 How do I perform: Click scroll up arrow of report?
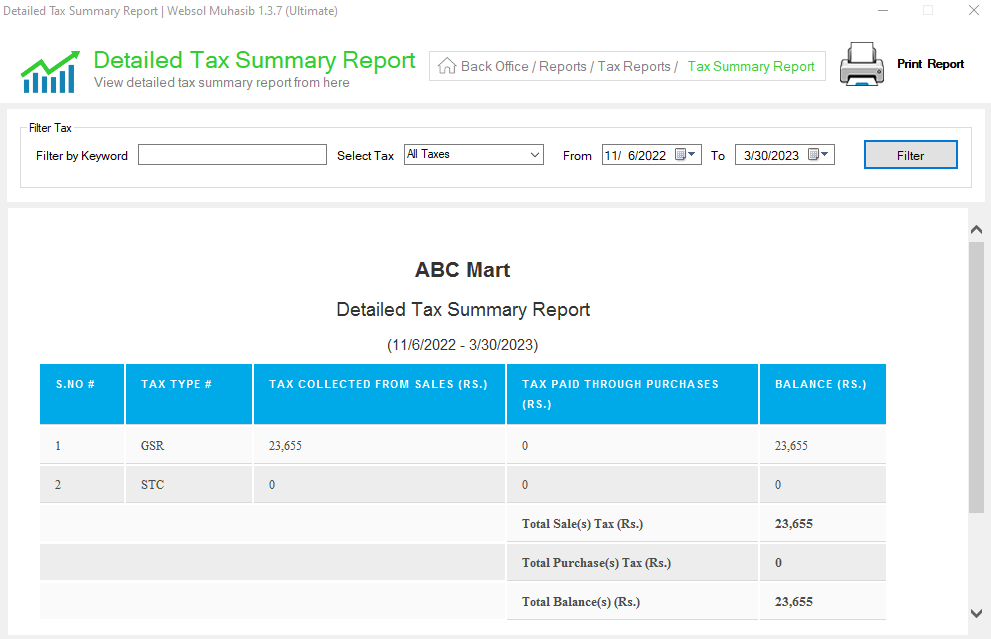[x=976, y=229]
